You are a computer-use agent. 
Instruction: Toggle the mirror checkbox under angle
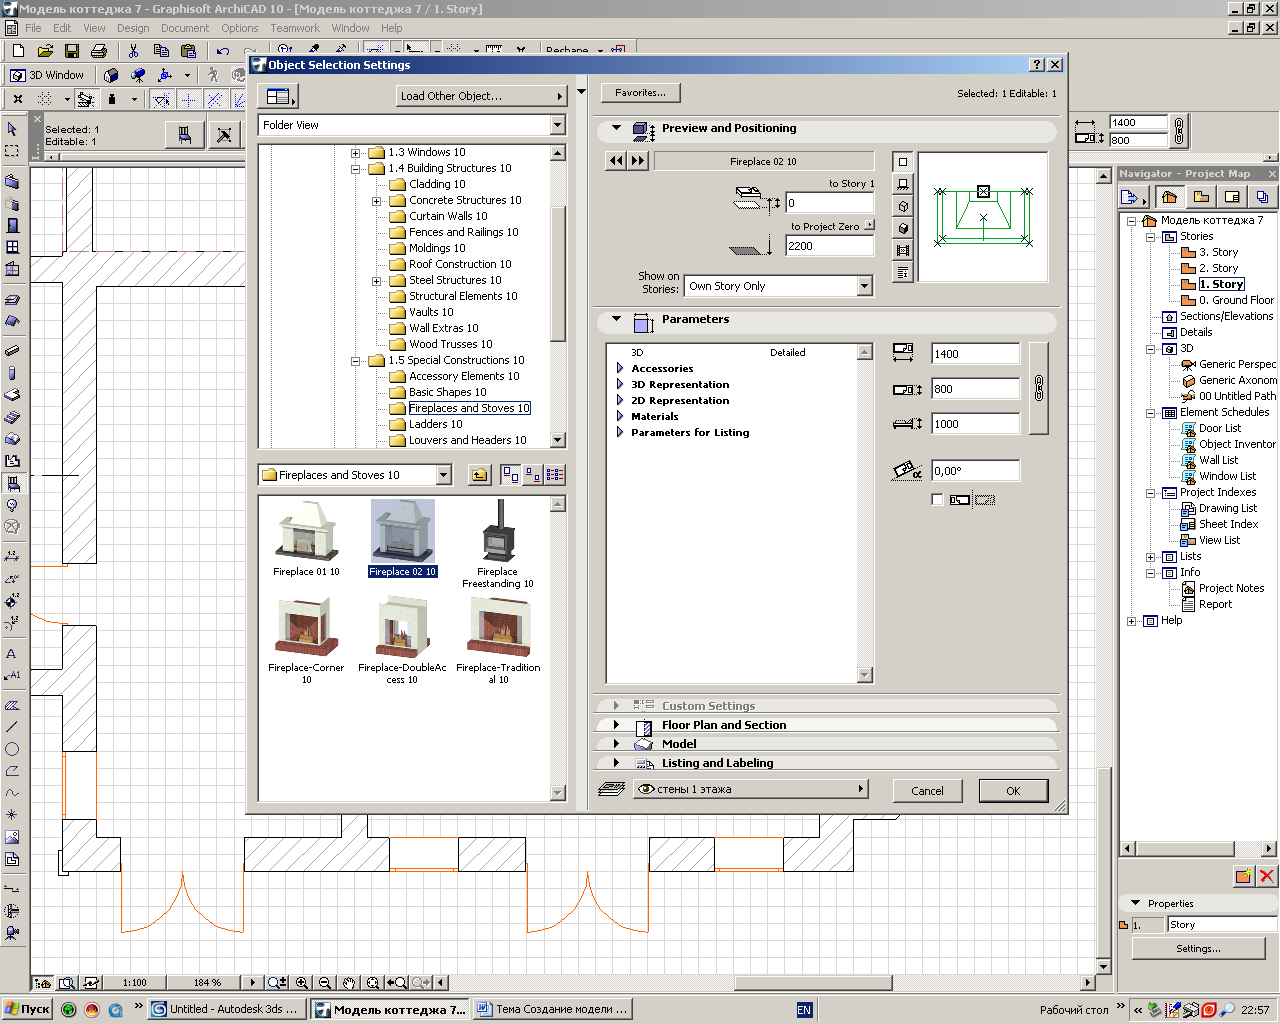(x=937, y=500)
